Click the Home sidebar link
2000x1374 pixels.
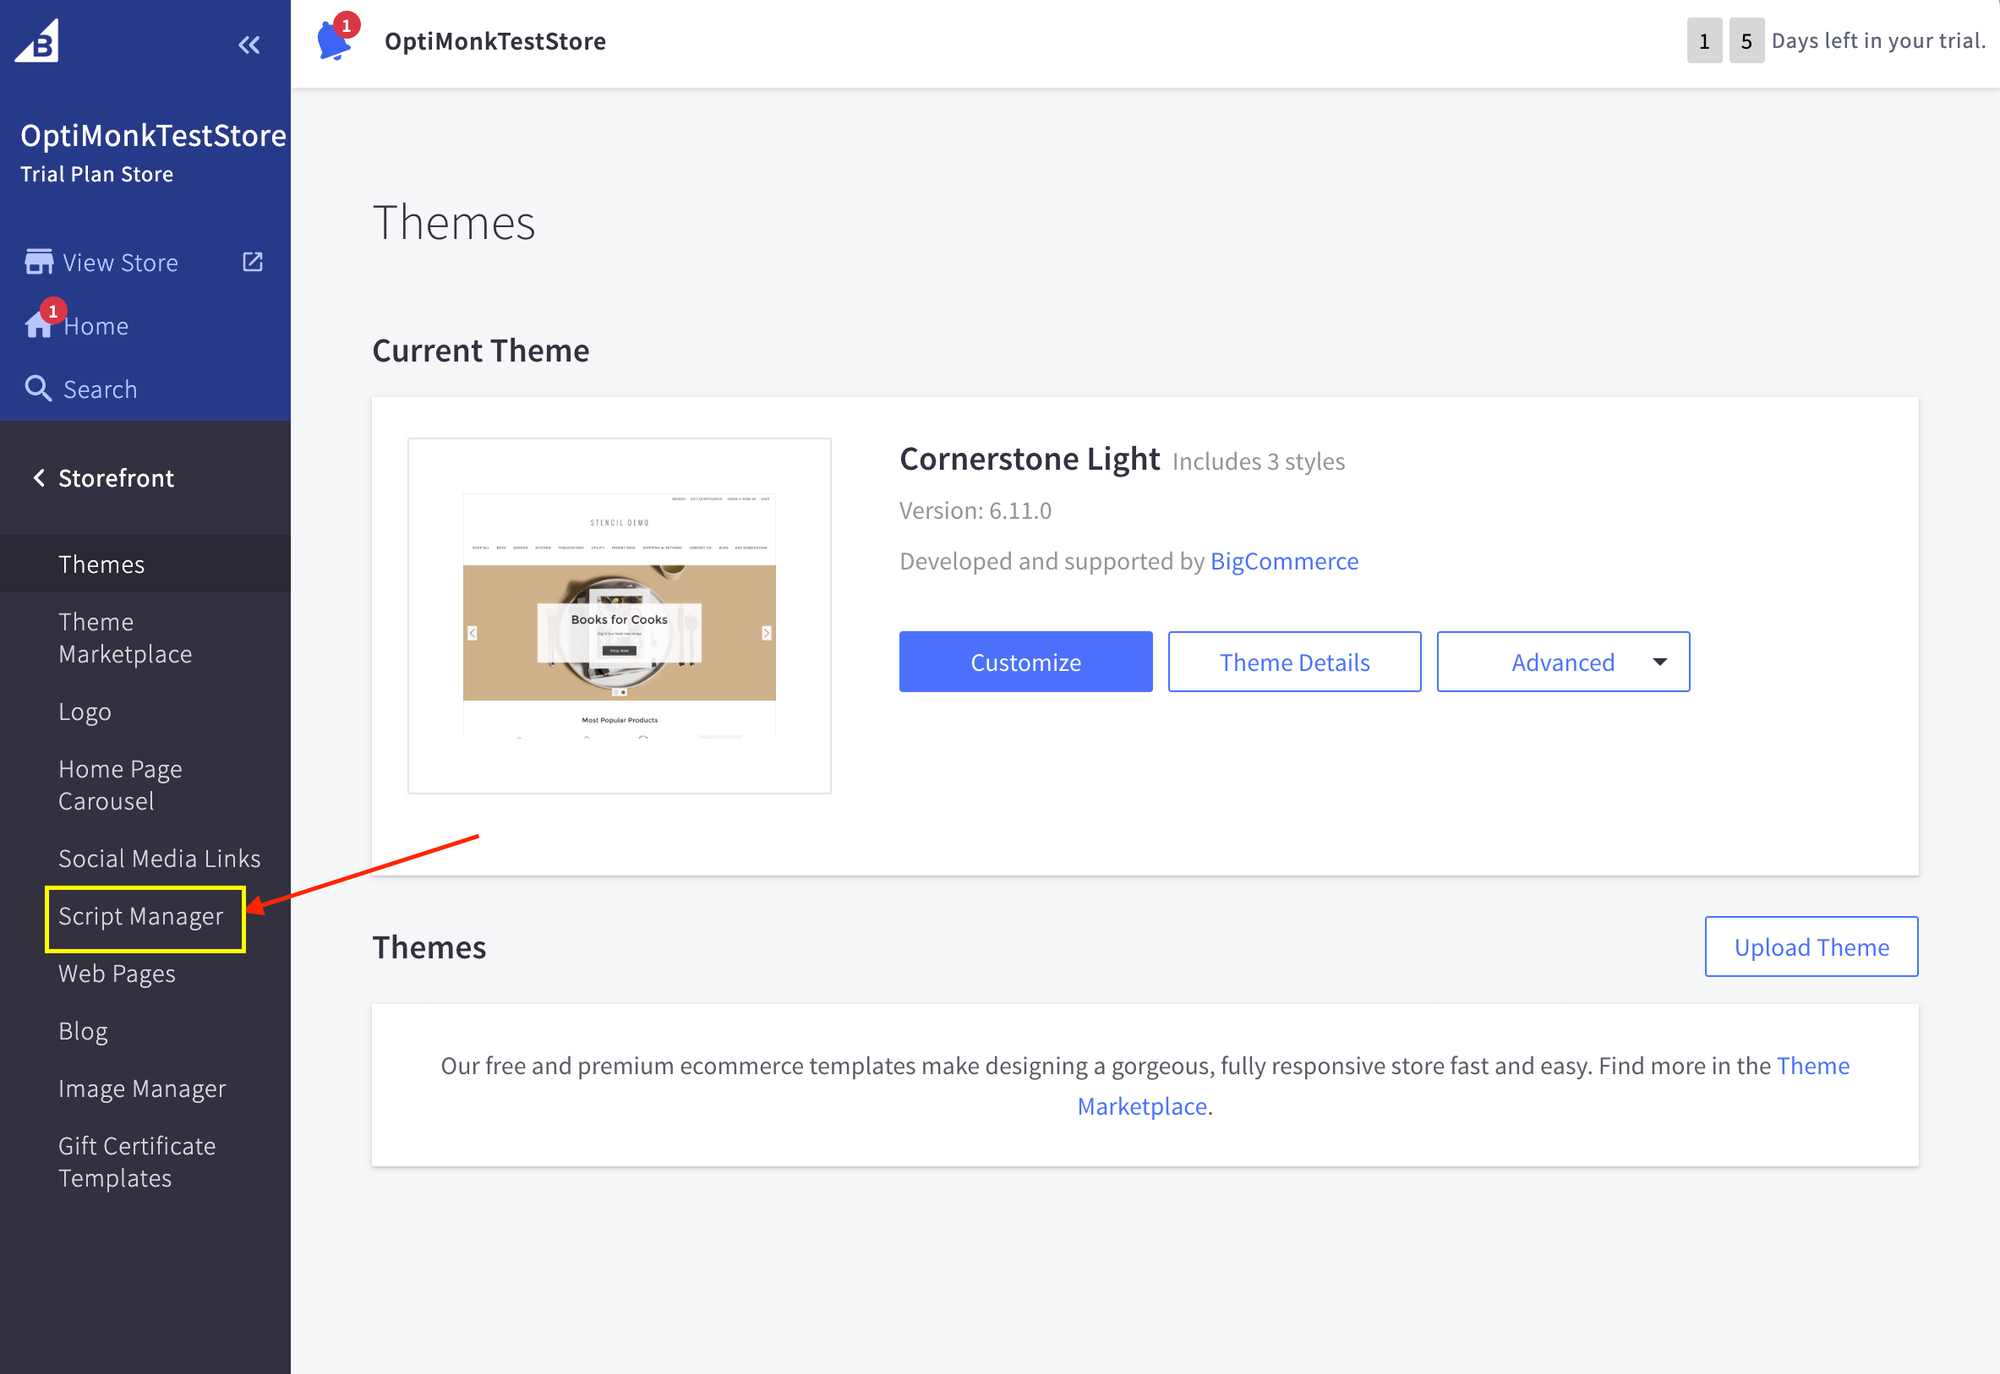pos(96,326)
